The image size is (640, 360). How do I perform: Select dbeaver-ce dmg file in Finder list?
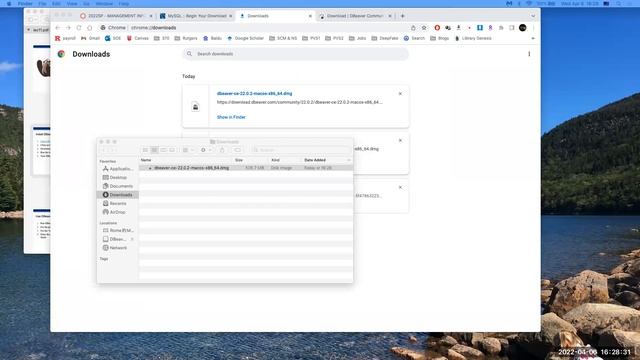click(246, 168)
